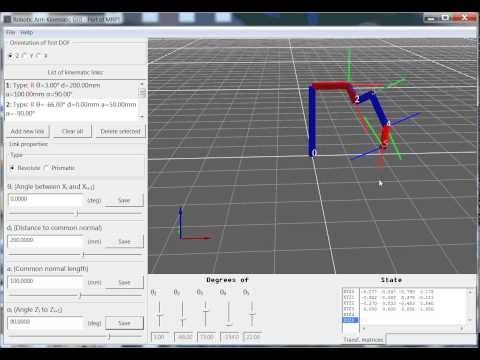Click the common normal length slider
The image size is (480, 360).
[x=75, y=295]
